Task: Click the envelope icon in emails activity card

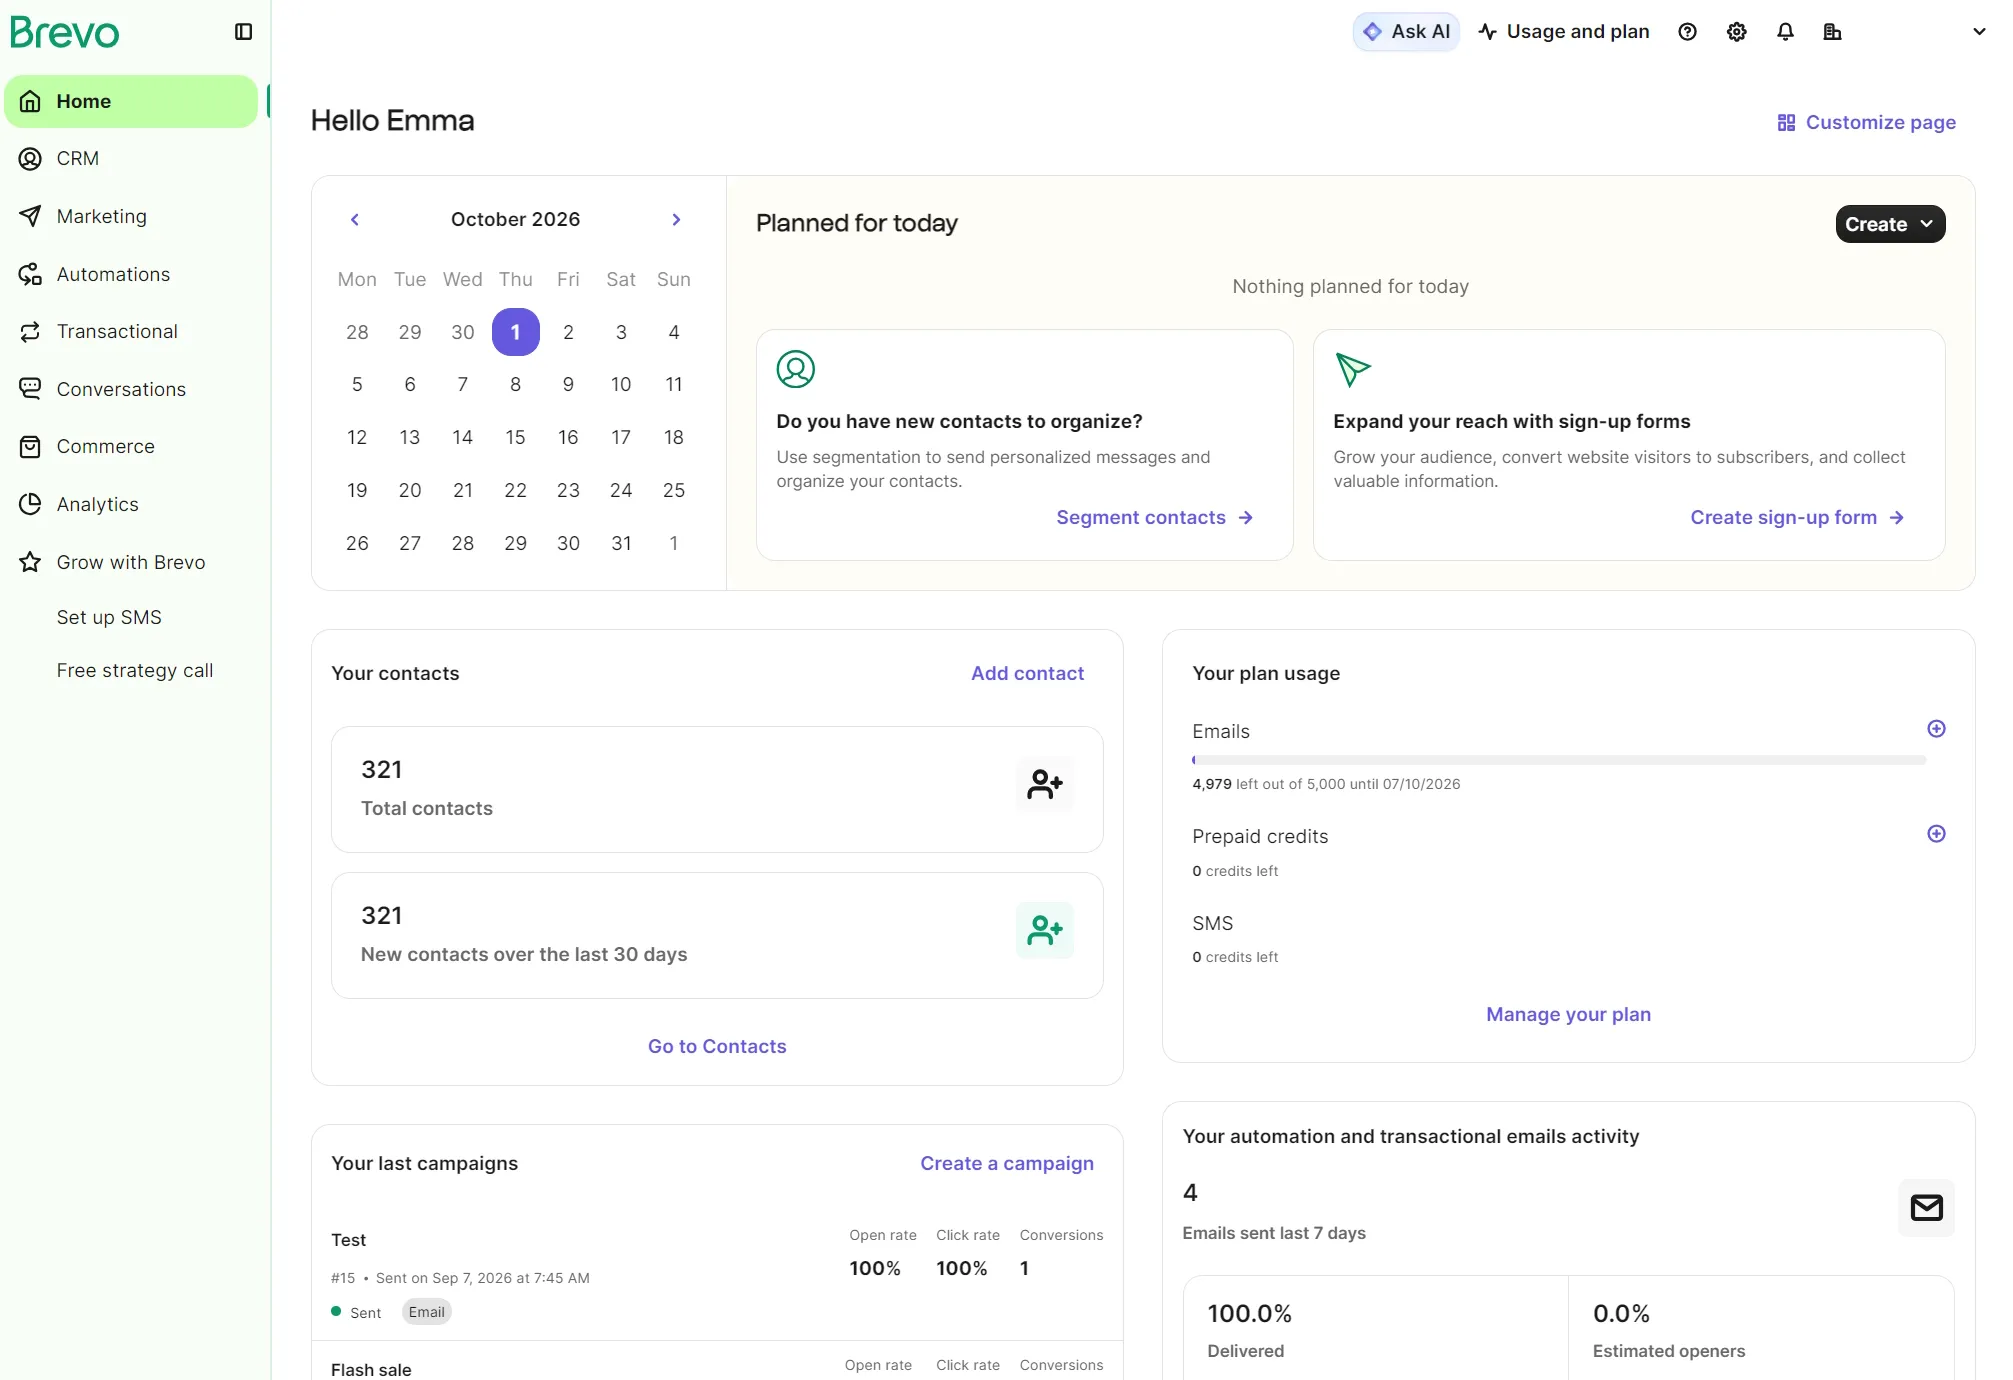Action: [1926, 1208]
